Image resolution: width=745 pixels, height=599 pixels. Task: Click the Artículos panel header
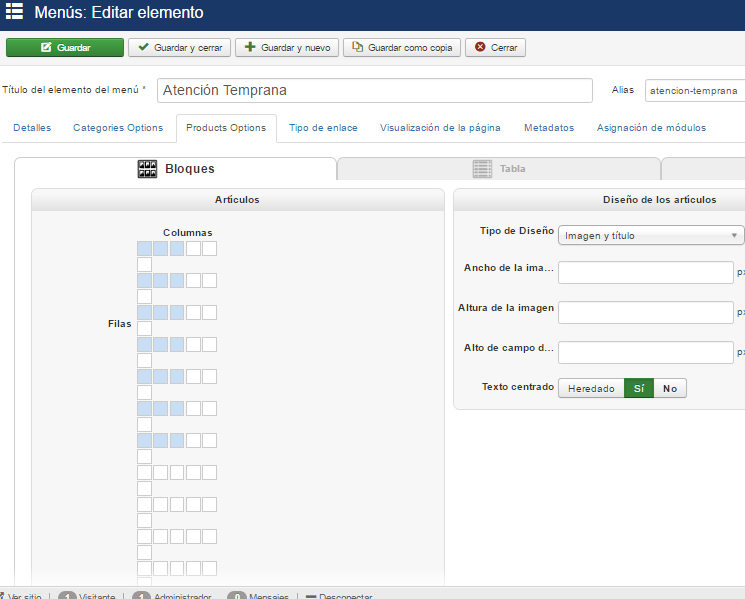click(x=238, y=200)
